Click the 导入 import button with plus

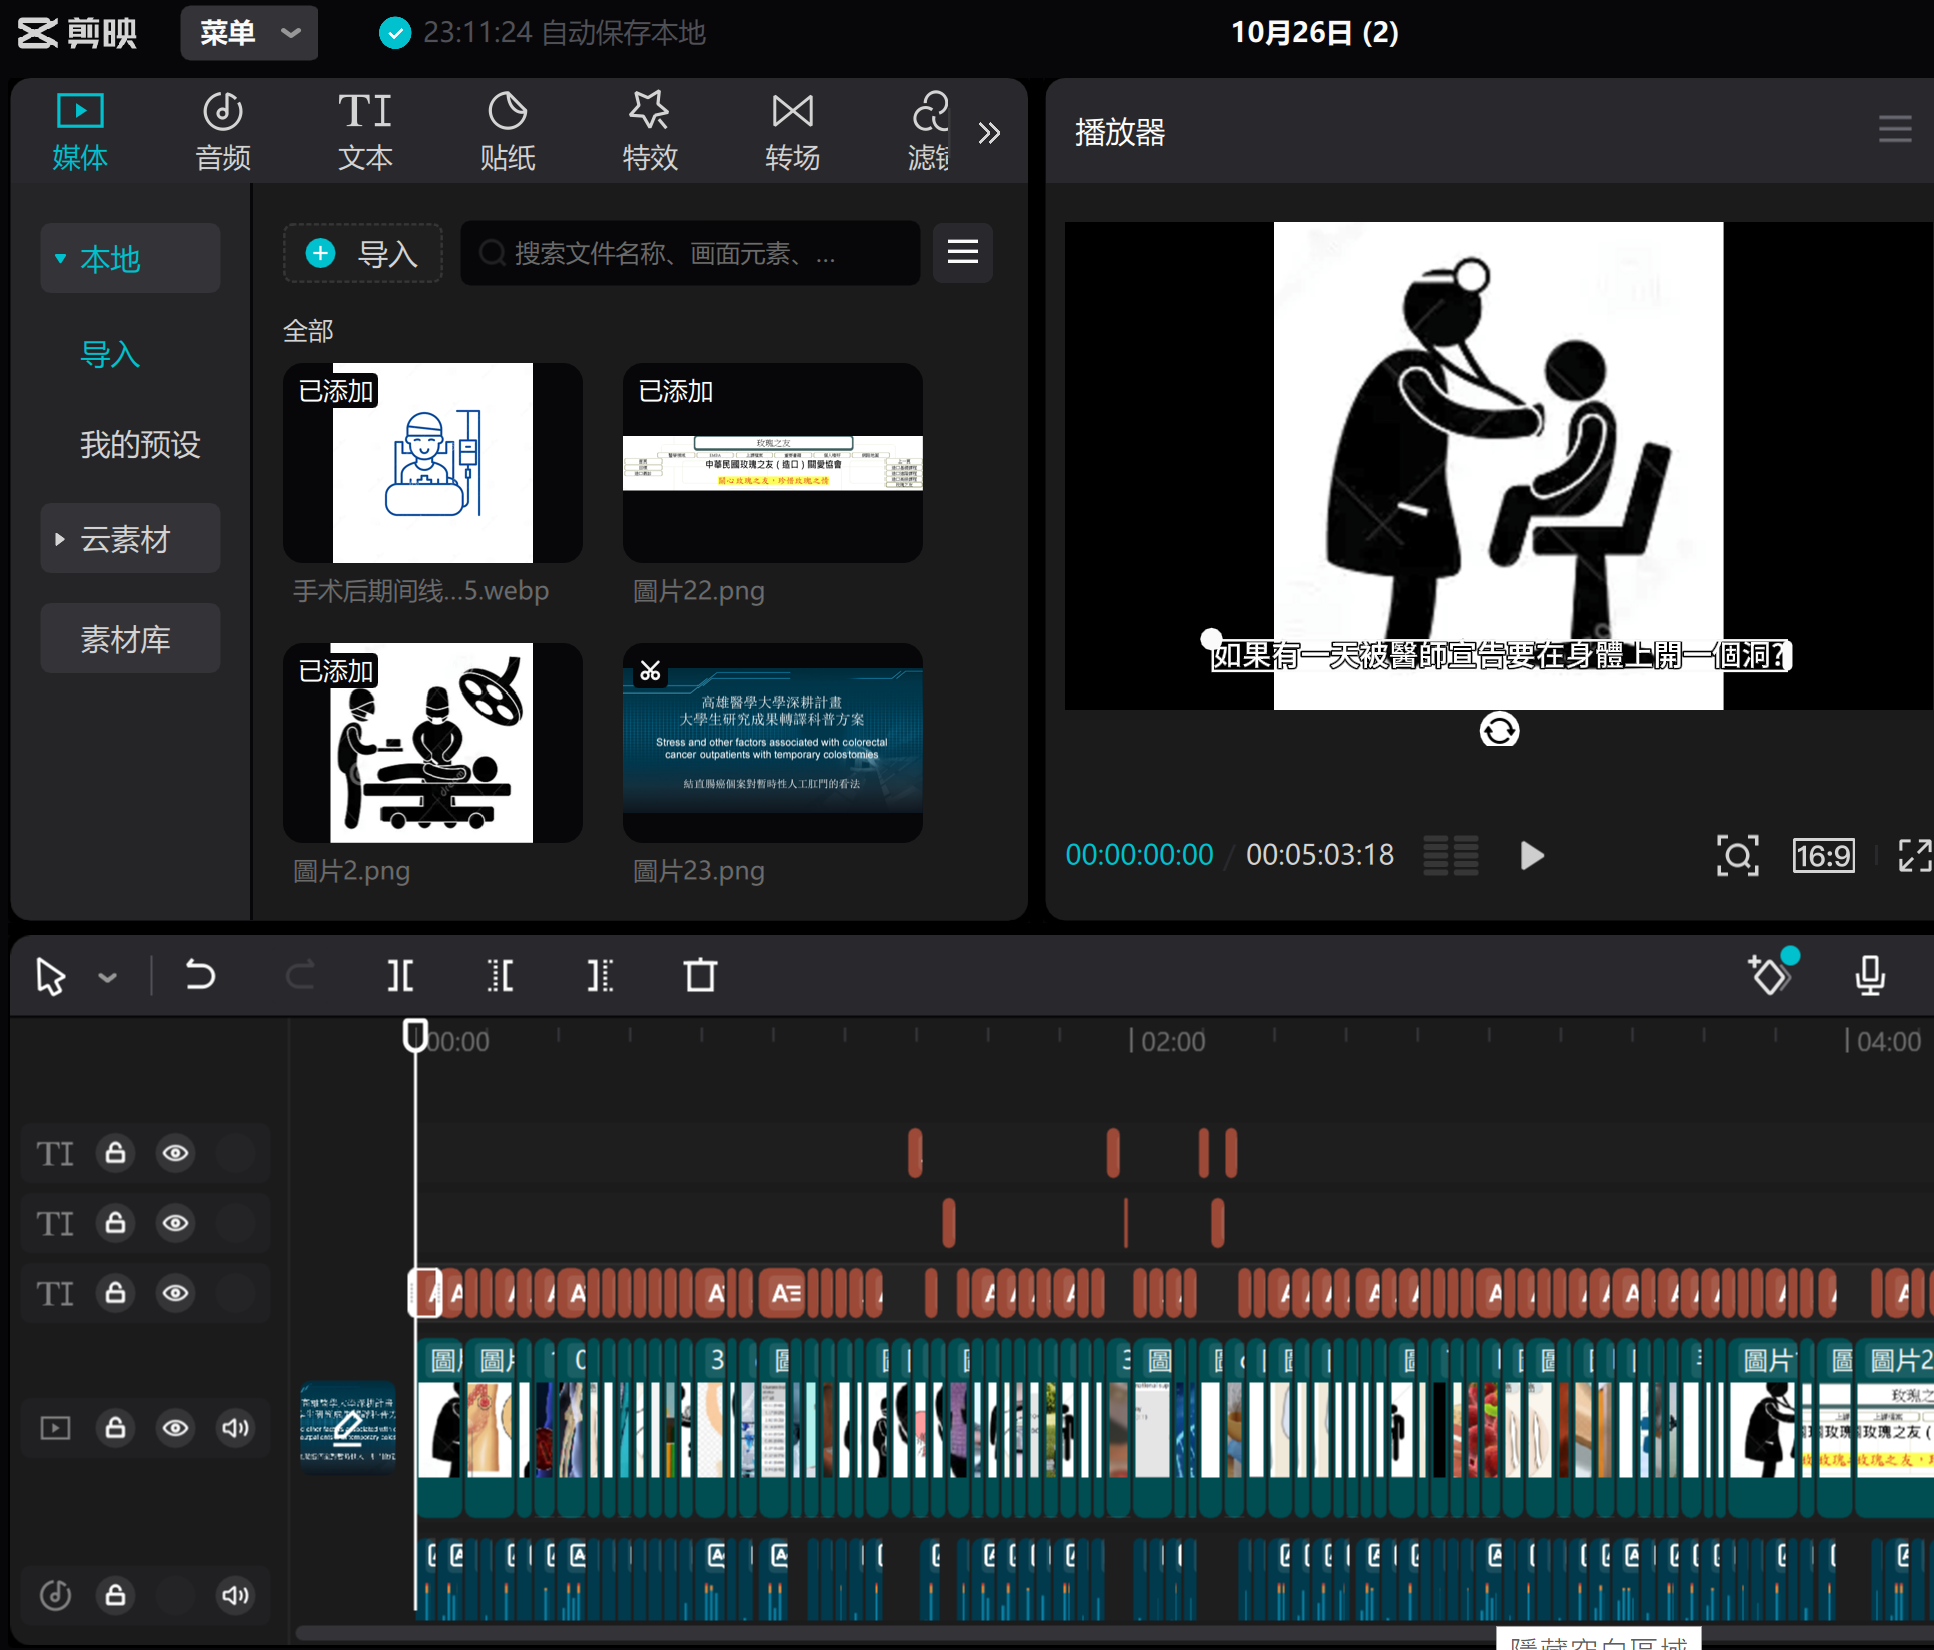click(363, 254)
